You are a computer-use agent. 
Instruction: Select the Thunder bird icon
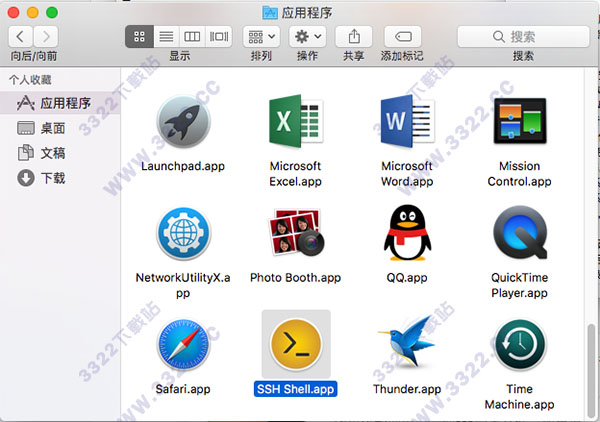406,341
